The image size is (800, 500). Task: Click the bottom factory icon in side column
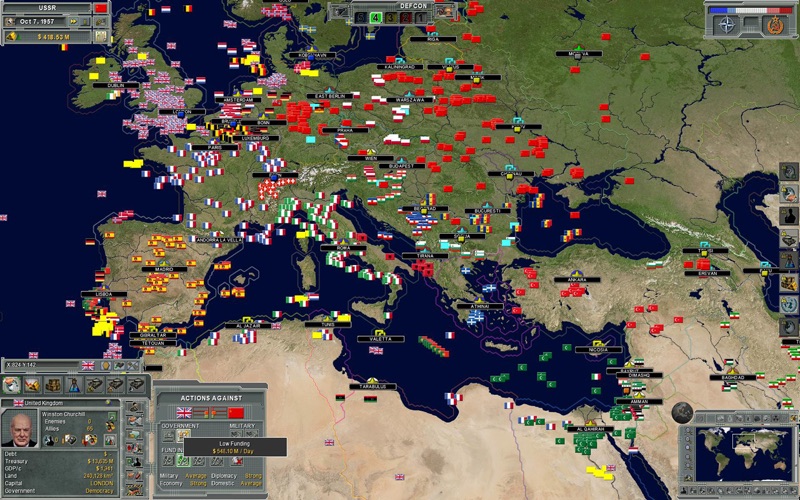(135, 490)
